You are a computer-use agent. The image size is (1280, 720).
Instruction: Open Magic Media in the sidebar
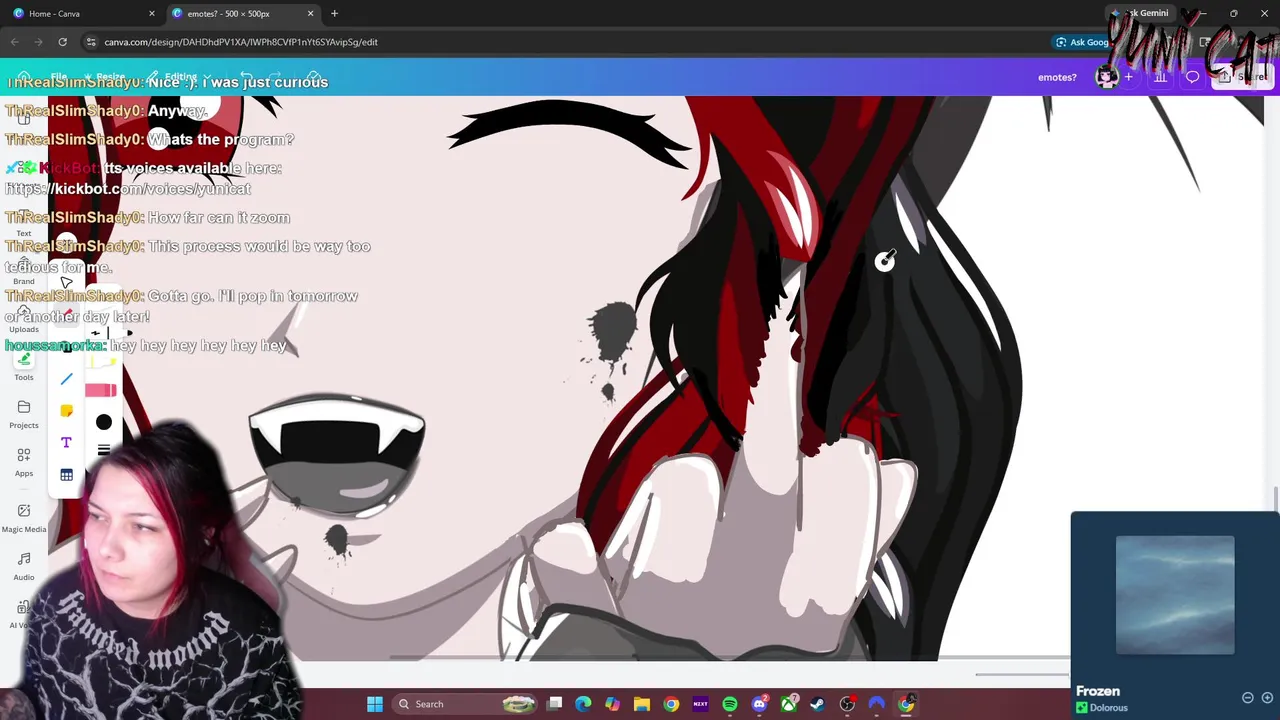point(24,517)
